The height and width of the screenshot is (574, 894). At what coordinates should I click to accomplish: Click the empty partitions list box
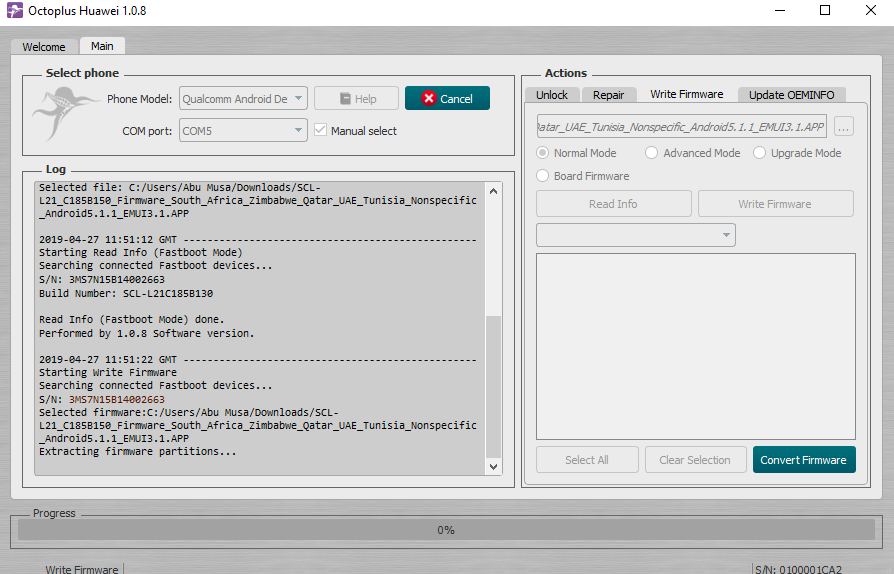pos(696,347)
